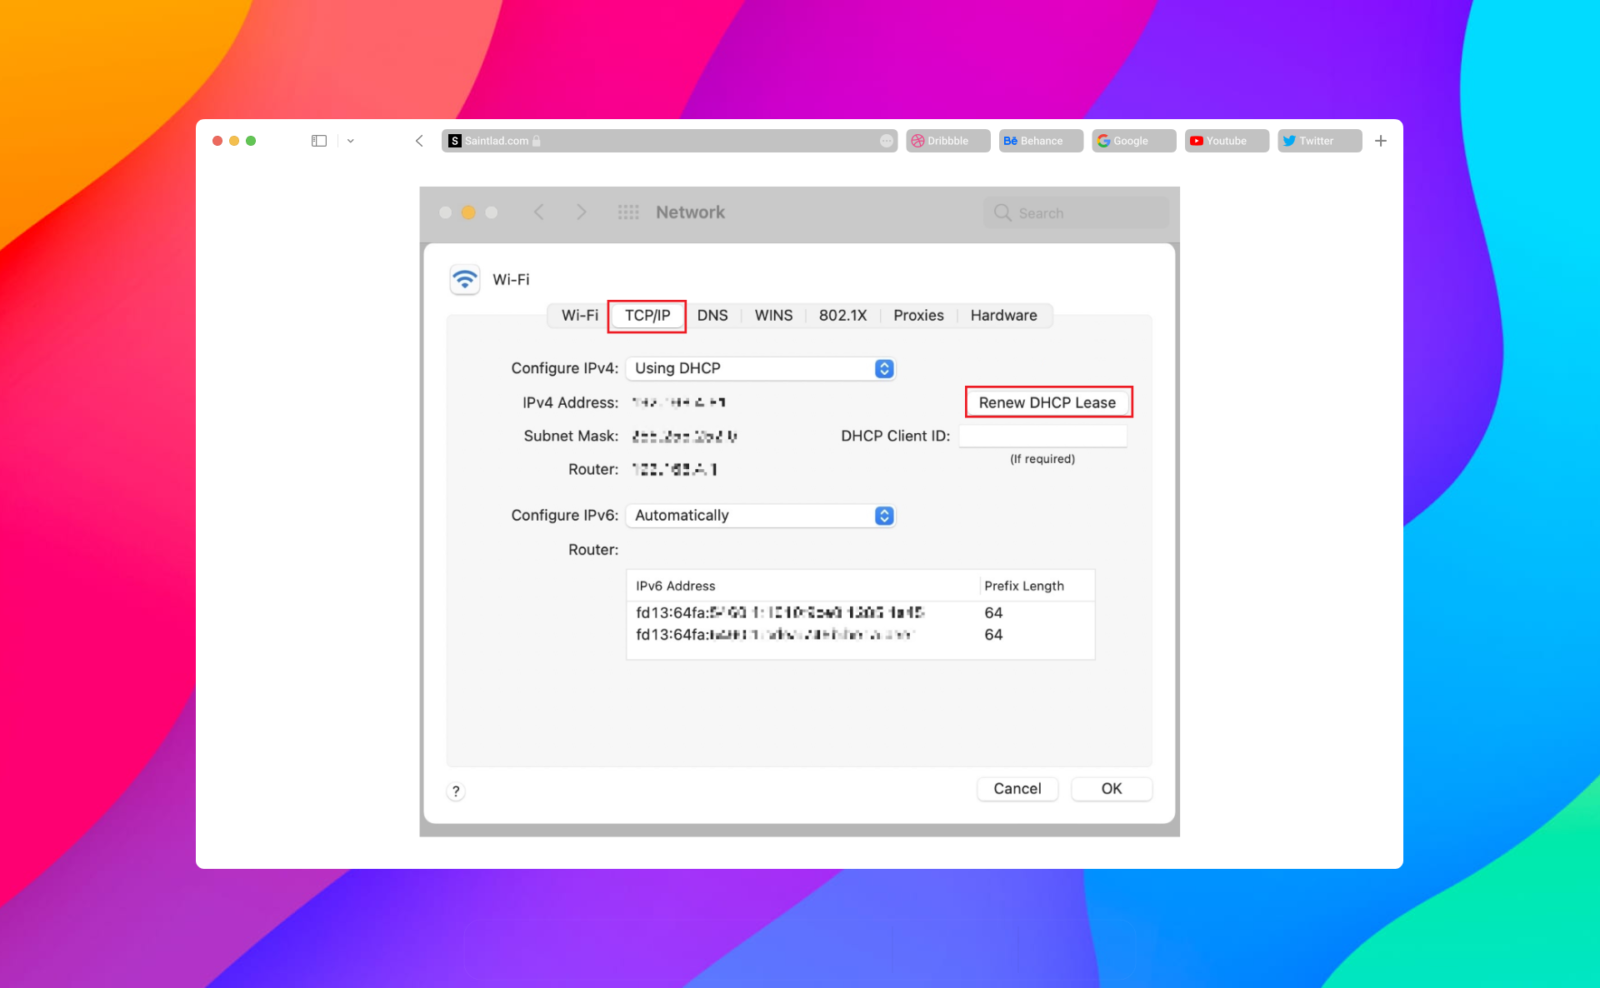Open the Configure IPv4 dropdown
The image size is (1600, 988).
[760, 368]
